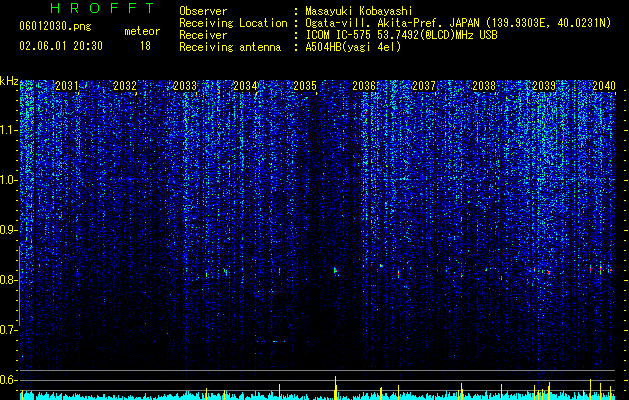Select the 2035 time marker
This screenshot has width=629, height=400.
coord(305,85)
